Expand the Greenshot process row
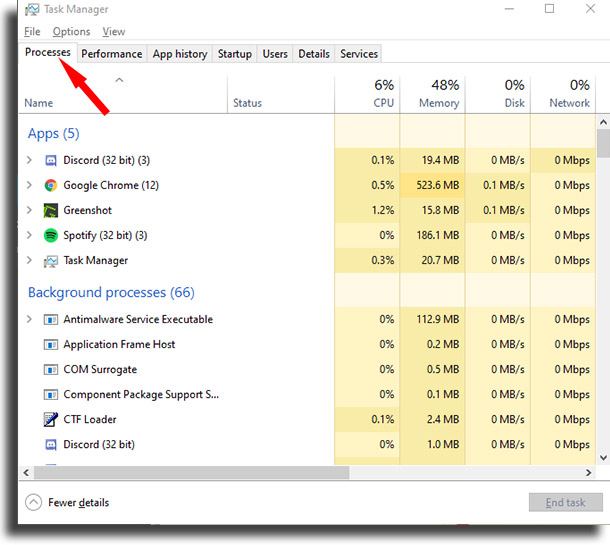Screen dimensions: 610x545 (x=29, y=210)
